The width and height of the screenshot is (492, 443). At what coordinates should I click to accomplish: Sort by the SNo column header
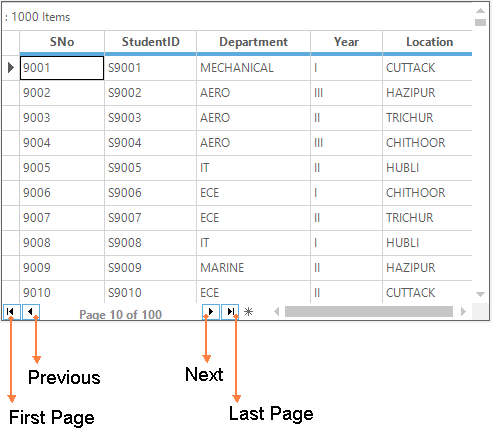[62, 42]
